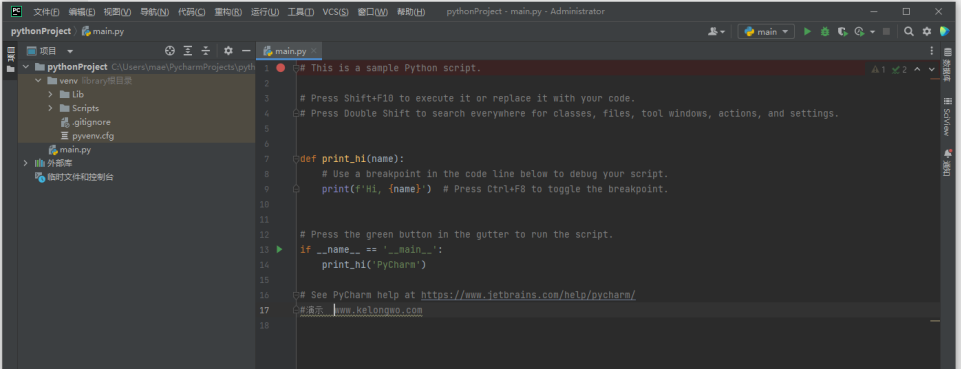Open the VCS(S) menu
Screen dimensions: 961x369
[x=335, y=12]
